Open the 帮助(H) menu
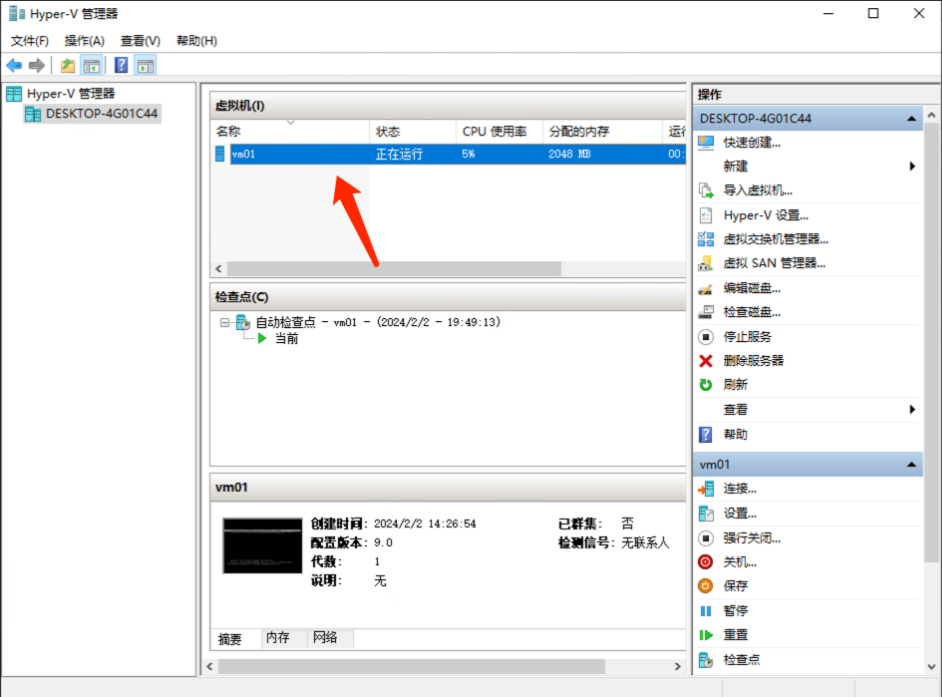Screen dimensions: 942x697 196,41
